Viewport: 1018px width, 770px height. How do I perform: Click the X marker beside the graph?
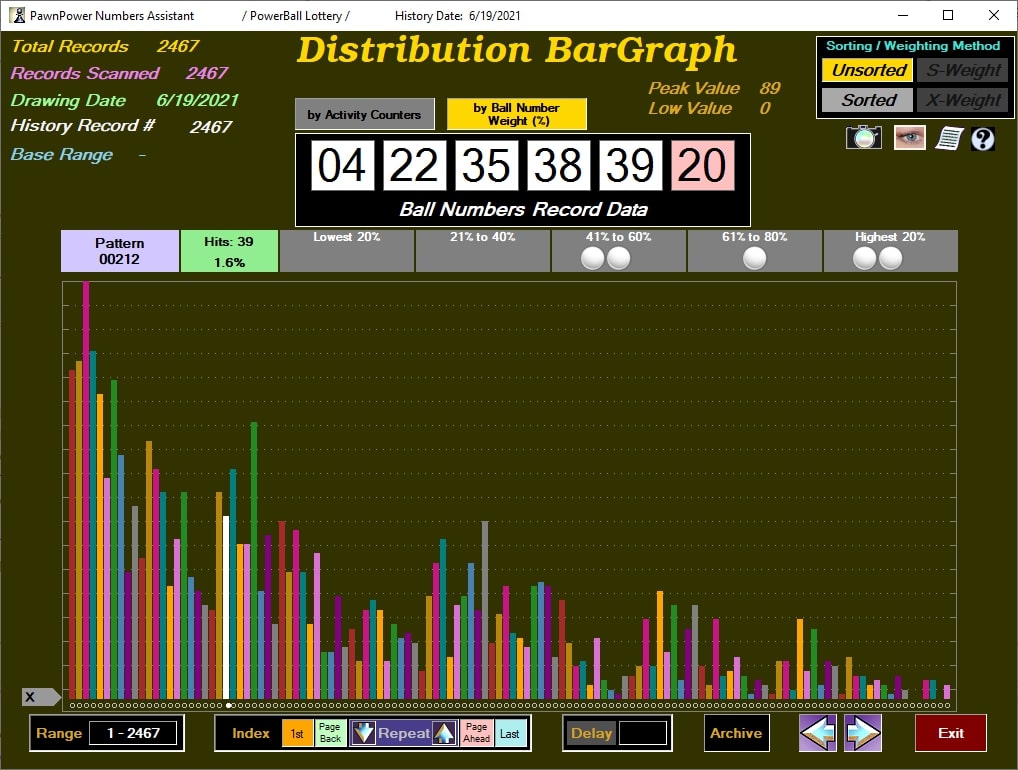(x=31, y=697)
